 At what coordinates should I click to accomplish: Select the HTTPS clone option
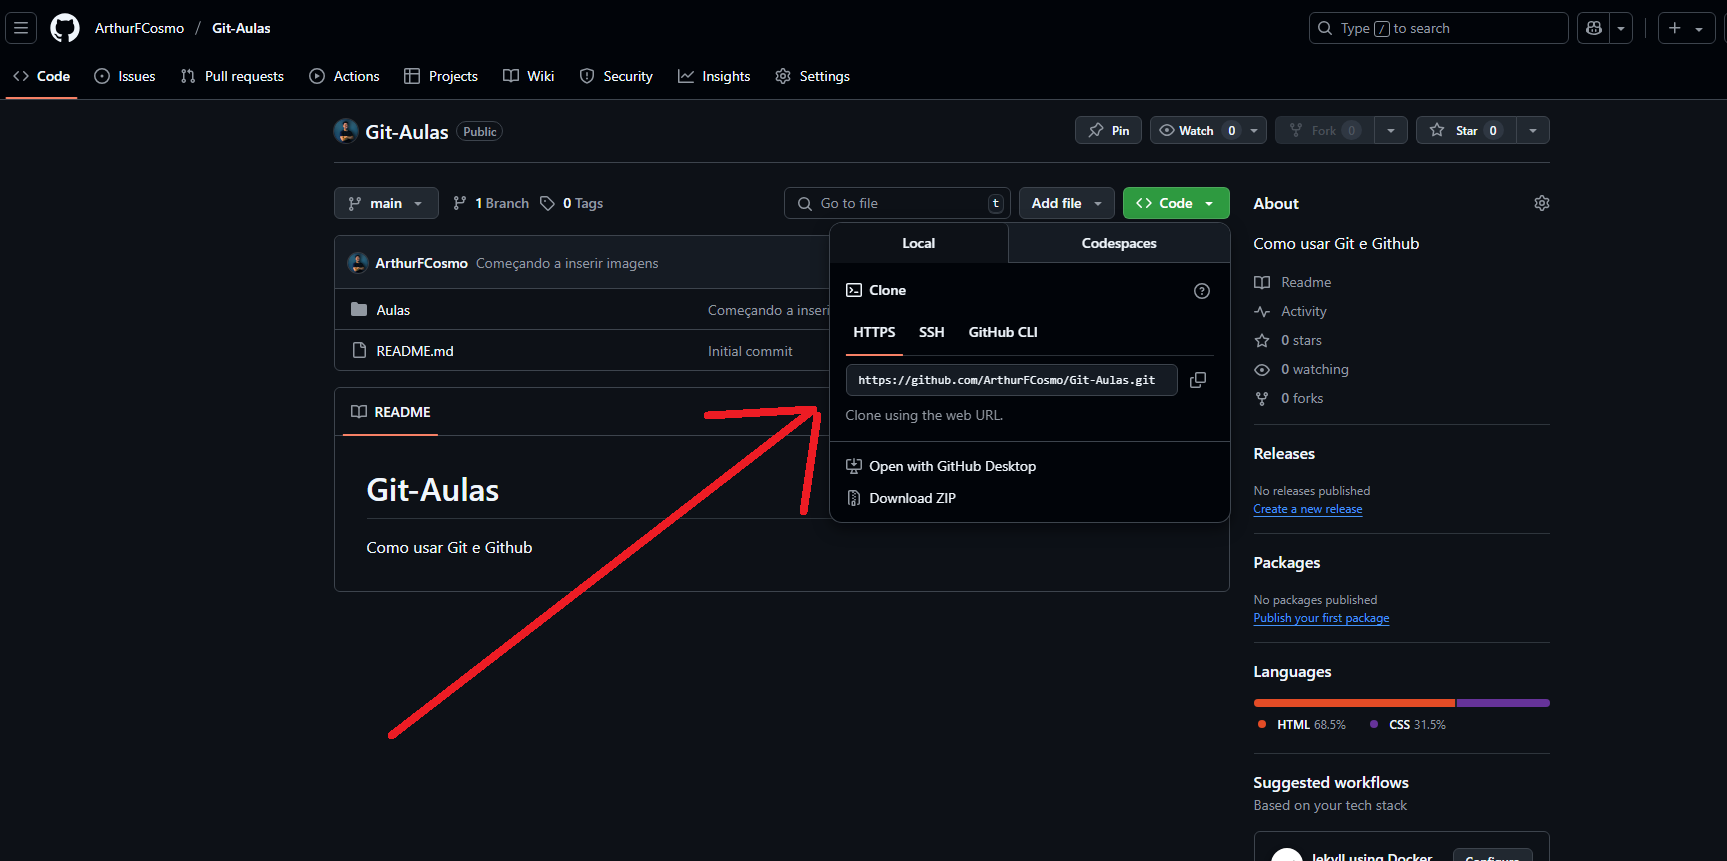[874, 332]
